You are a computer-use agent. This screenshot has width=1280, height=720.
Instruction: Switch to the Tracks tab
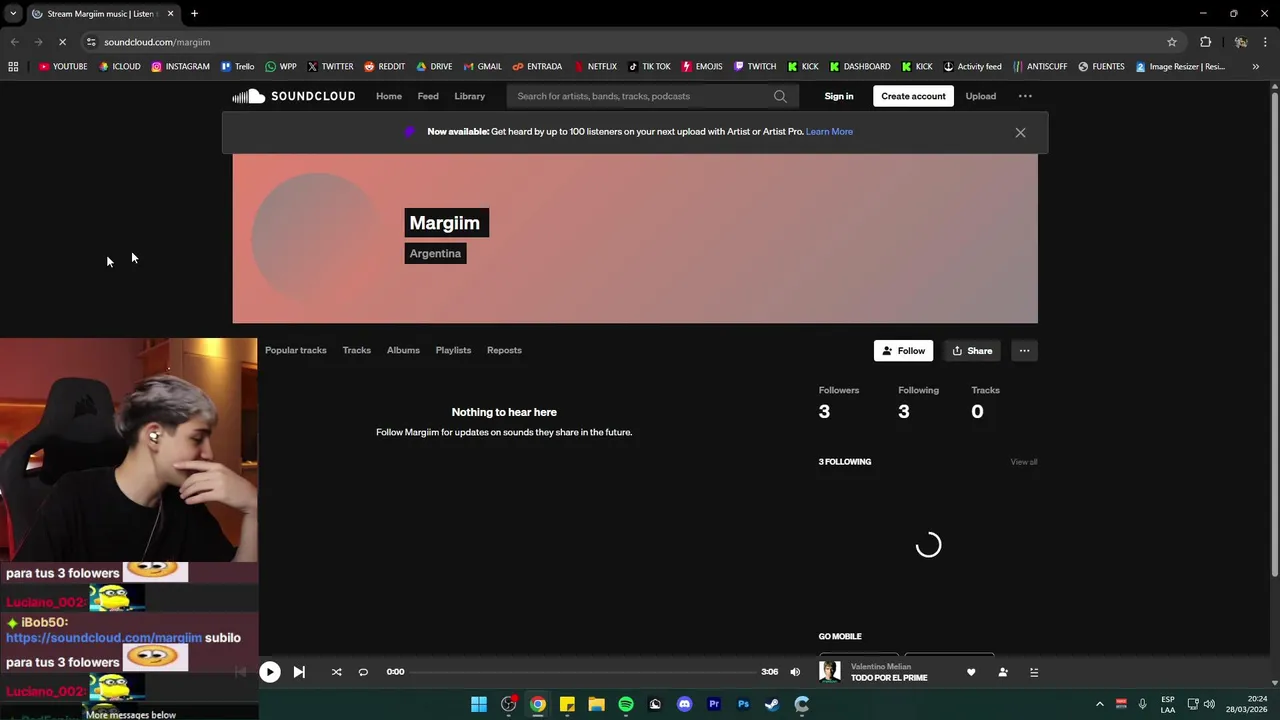356,350
